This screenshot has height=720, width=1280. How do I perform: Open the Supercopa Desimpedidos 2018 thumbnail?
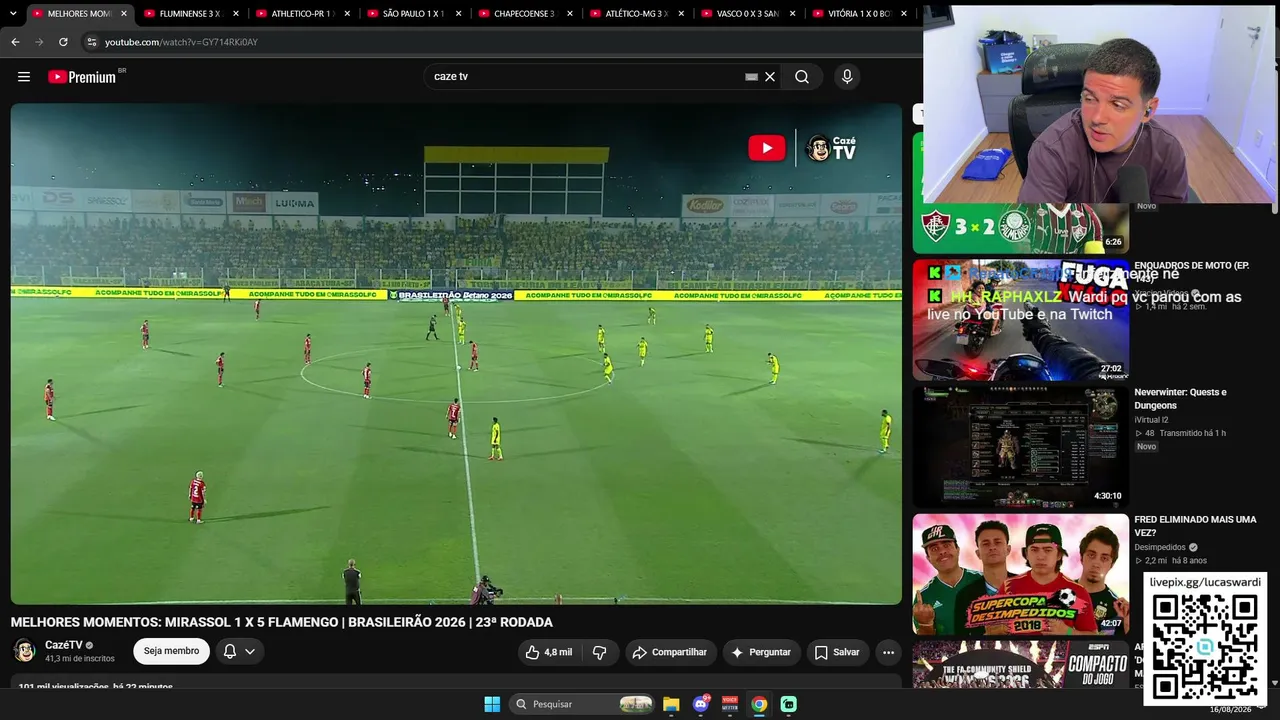pos(1020,574)
